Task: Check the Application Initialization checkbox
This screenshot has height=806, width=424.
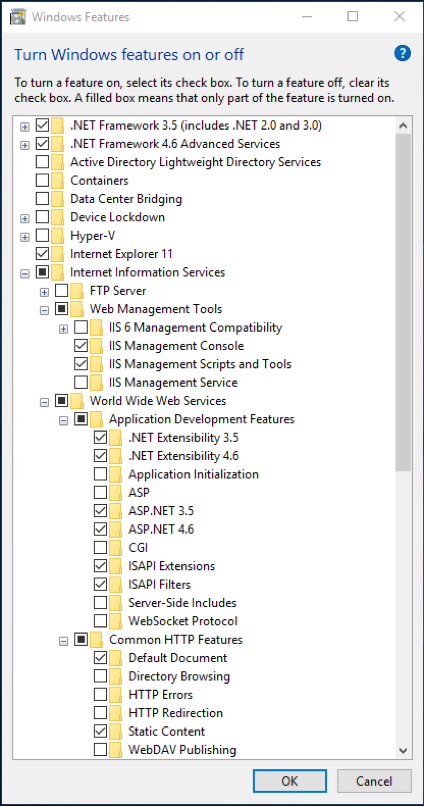Action: (101, 474)
